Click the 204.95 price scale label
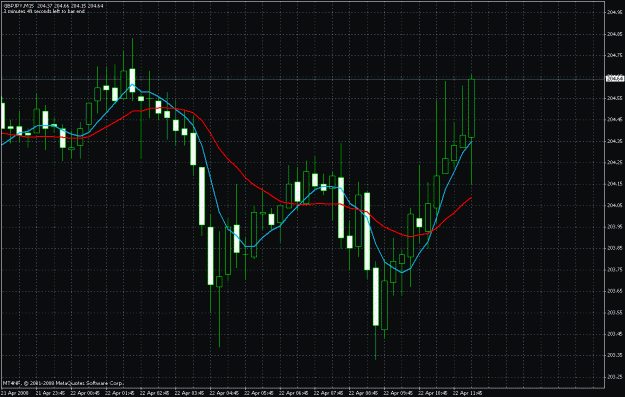 [615, 12]
